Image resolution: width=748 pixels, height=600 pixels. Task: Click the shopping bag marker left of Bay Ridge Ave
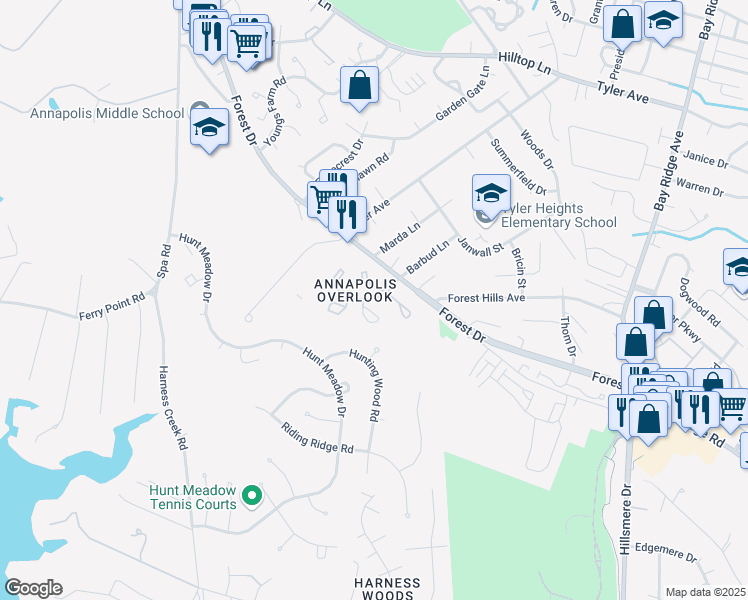tap(635, 343)
